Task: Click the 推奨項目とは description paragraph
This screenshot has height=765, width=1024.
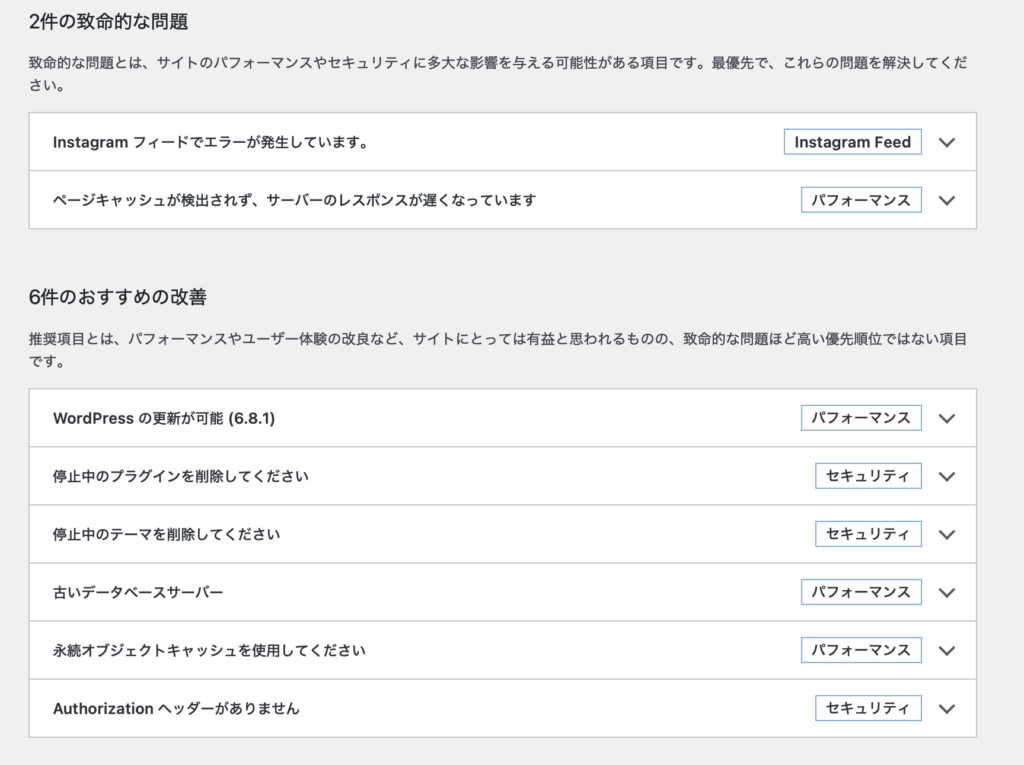Action: (x=498, y=350)
